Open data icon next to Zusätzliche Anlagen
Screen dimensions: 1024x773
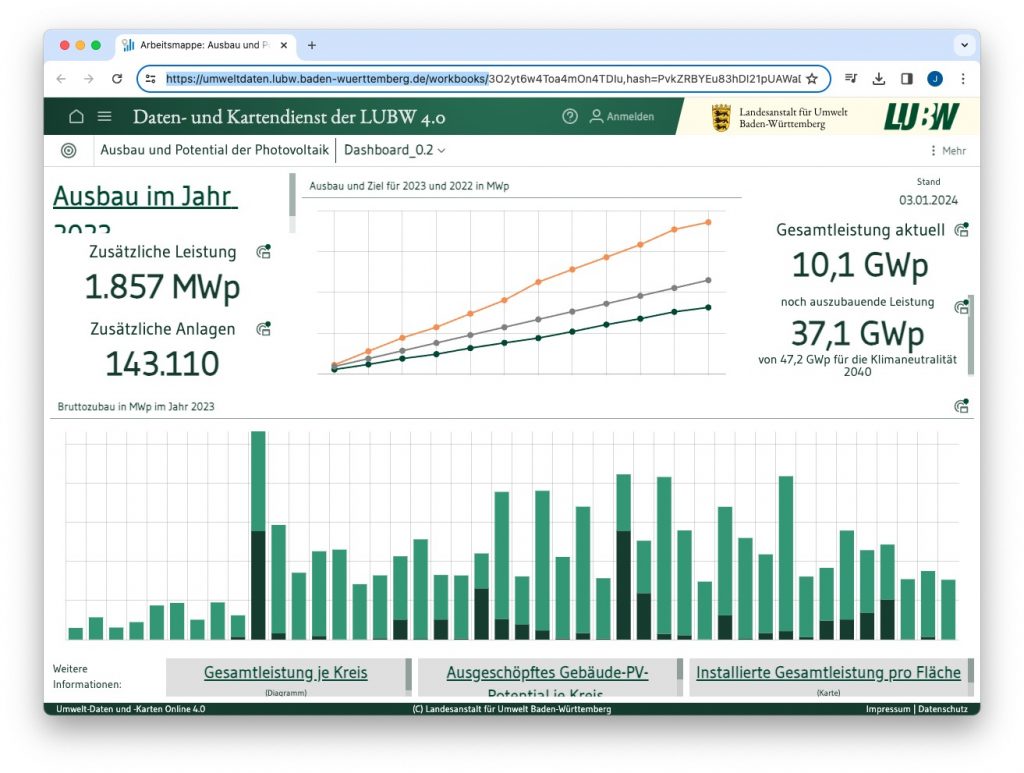[263, 328]
